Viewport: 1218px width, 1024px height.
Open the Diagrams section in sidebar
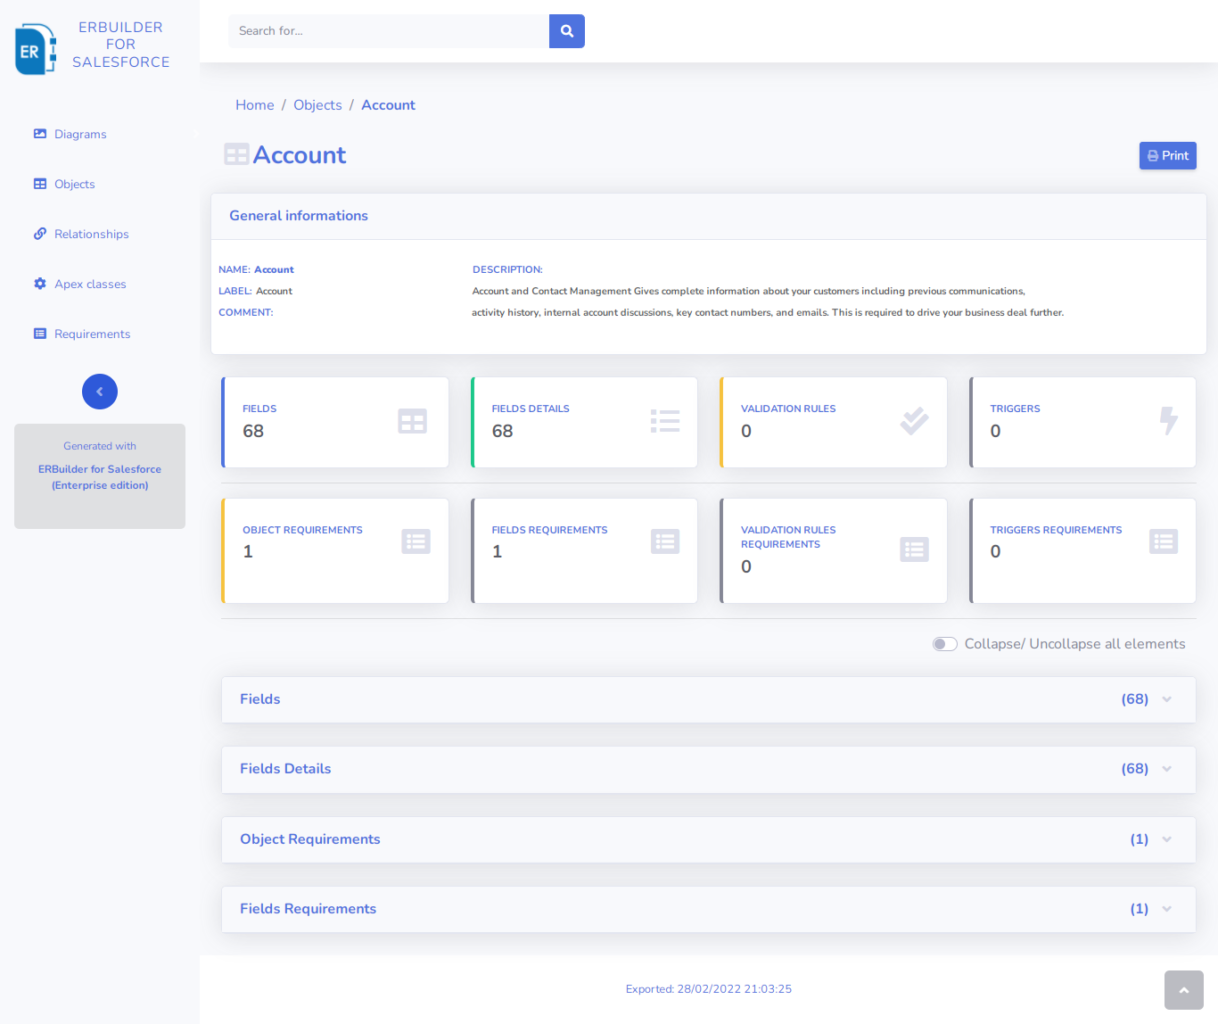[70, 133]
